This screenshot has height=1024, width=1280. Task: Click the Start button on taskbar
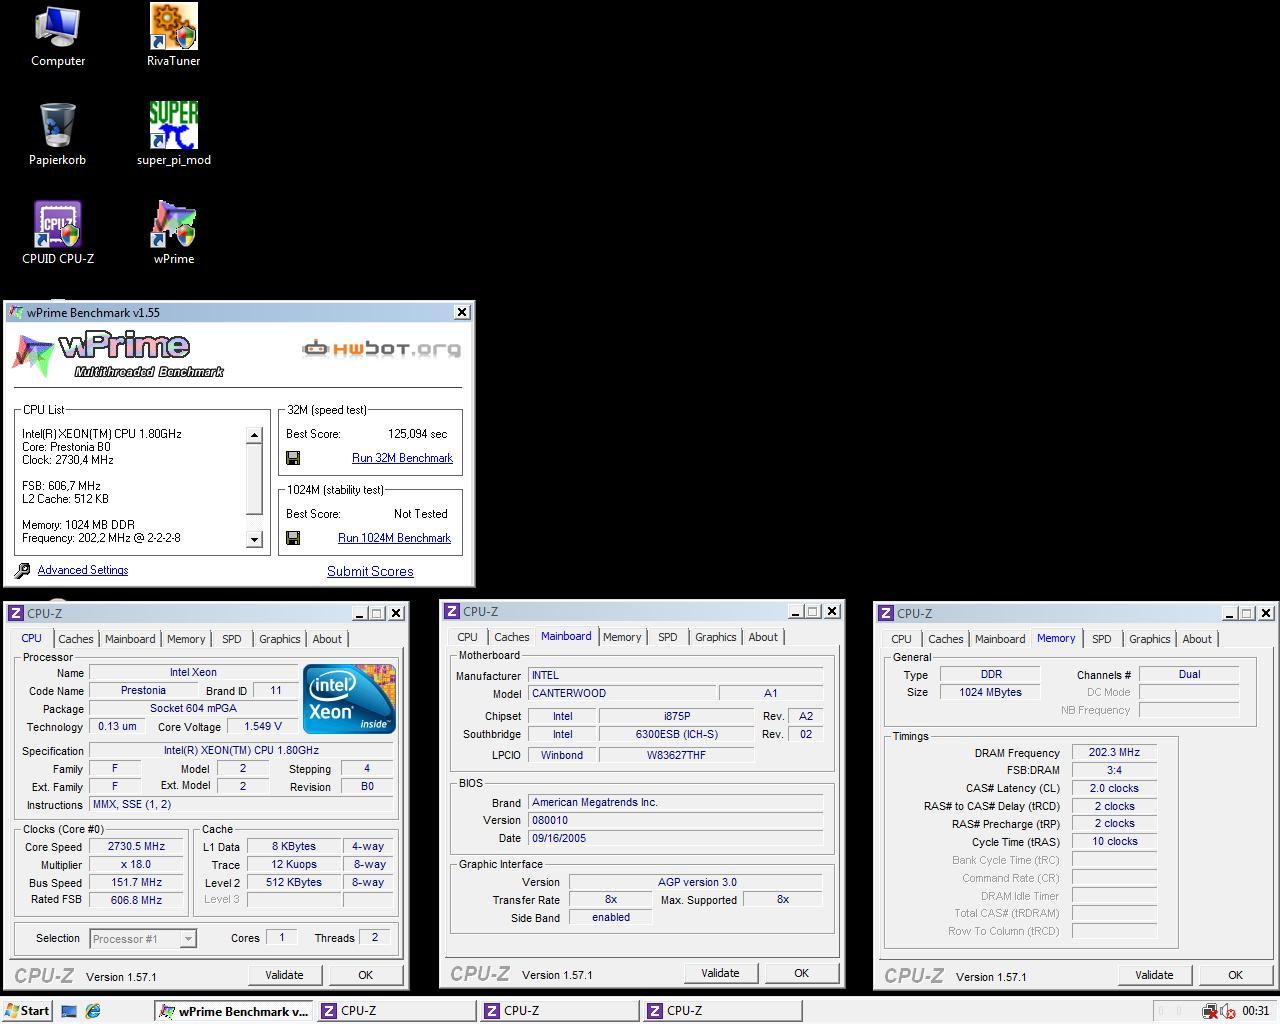(x=27, y=1011)
